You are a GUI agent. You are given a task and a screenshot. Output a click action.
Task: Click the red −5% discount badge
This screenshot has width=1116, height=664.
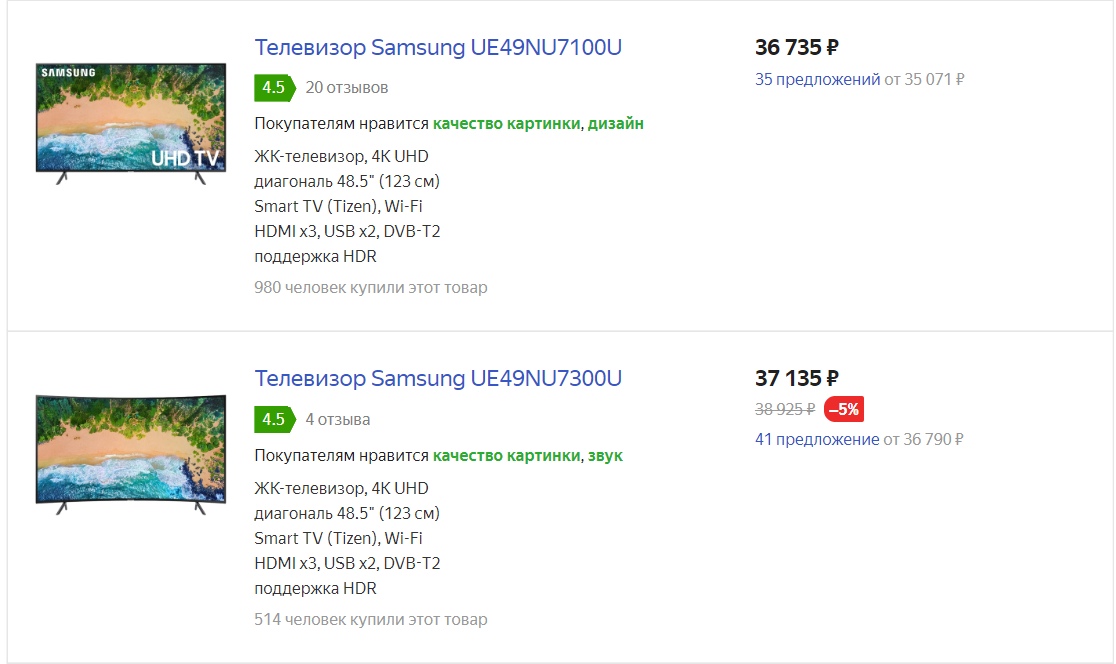[x=843, y=409]
